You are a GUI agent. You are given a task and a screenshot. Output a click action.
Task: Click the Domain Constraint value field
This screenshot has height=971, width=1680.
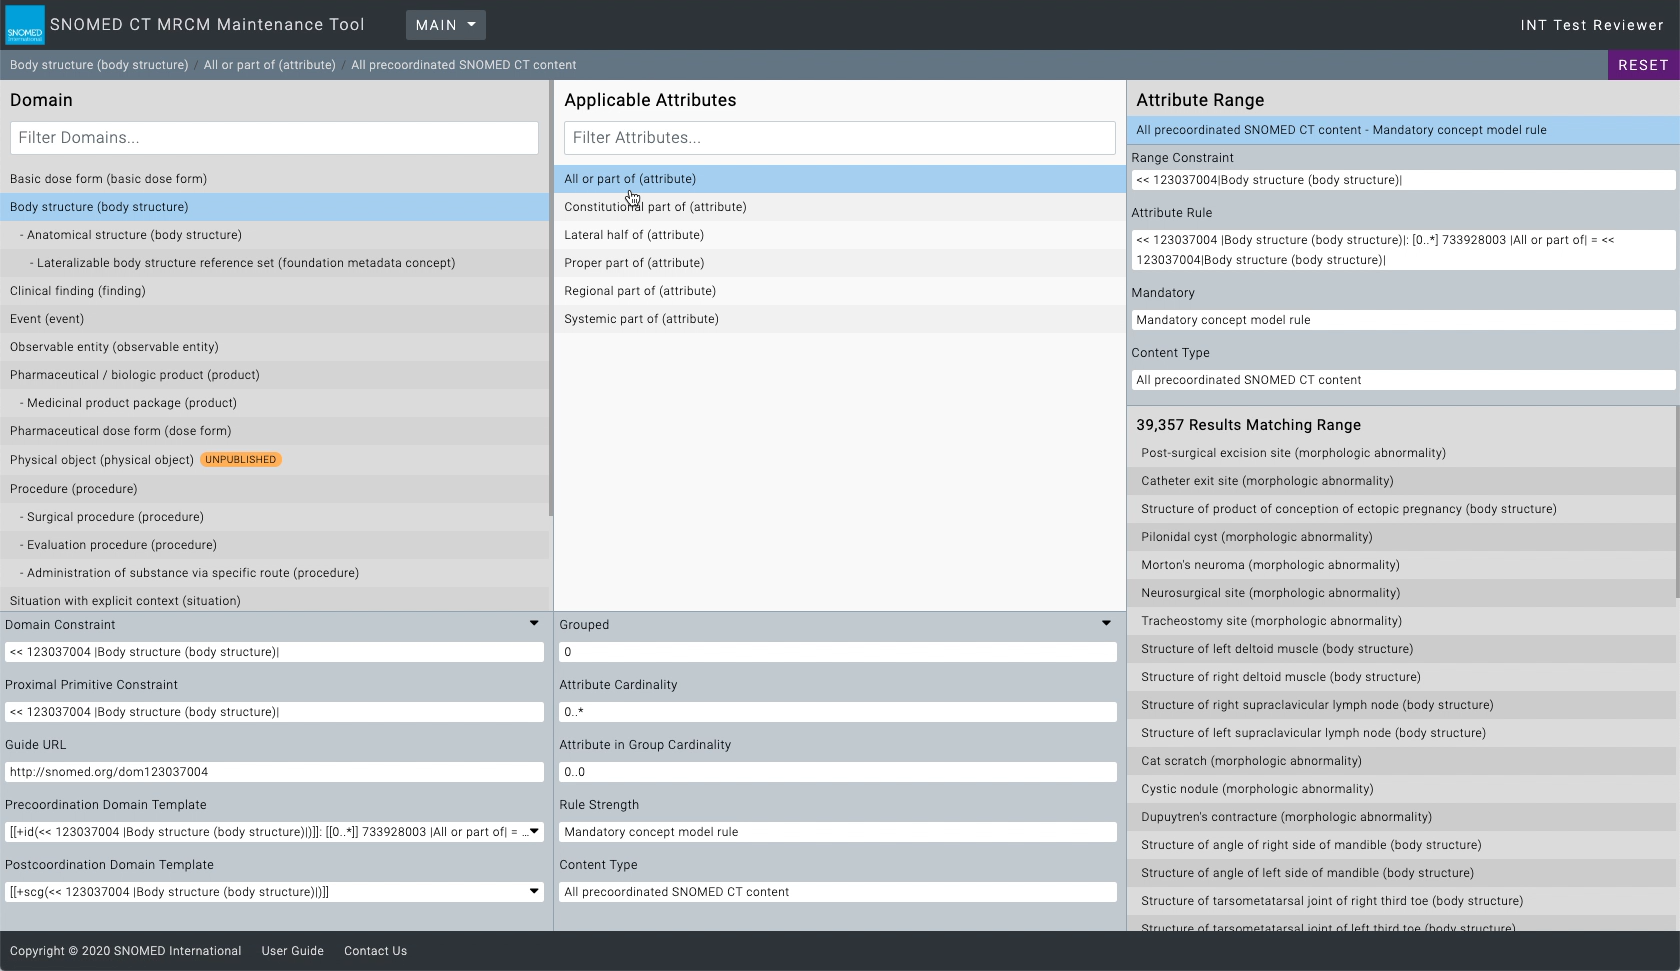tap(274, 652)
